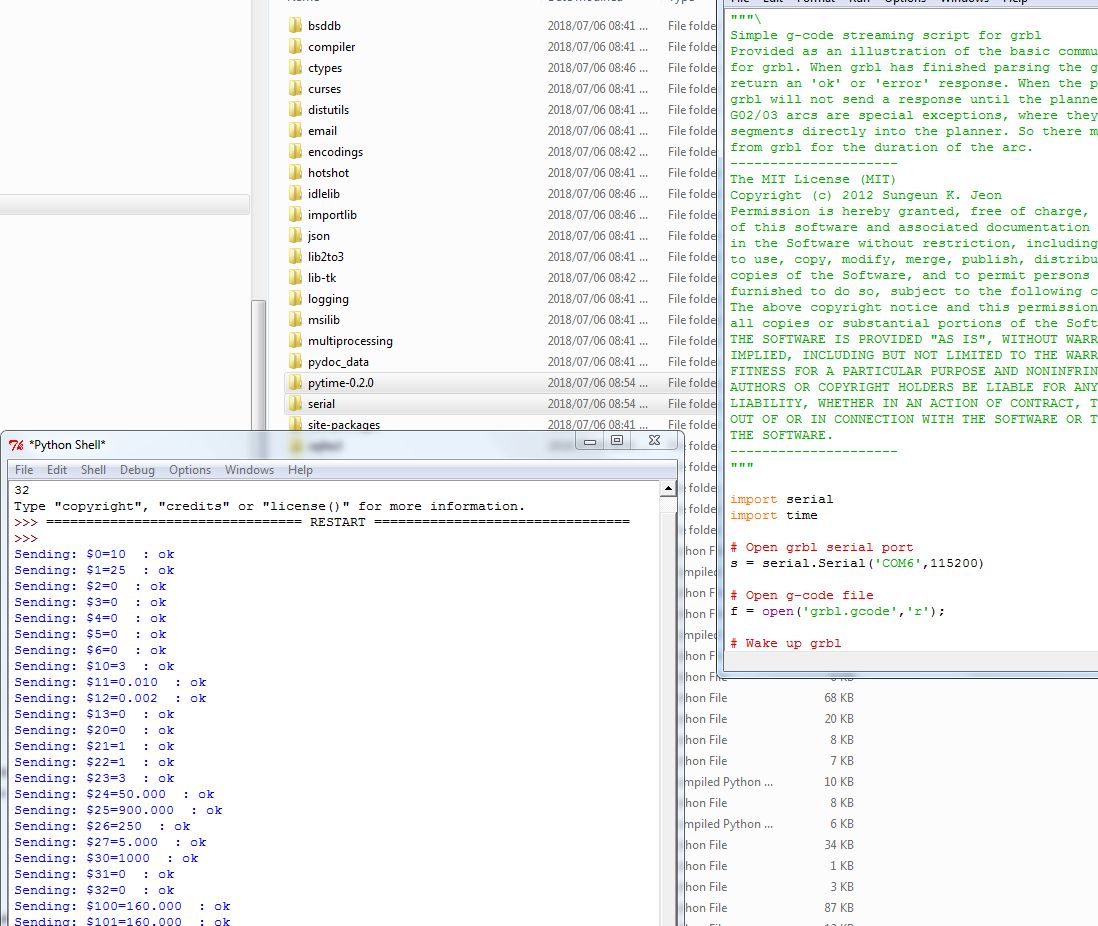Open the File menu in Python Shell
Screen dimensions: 1098x926
click(24, 470)
